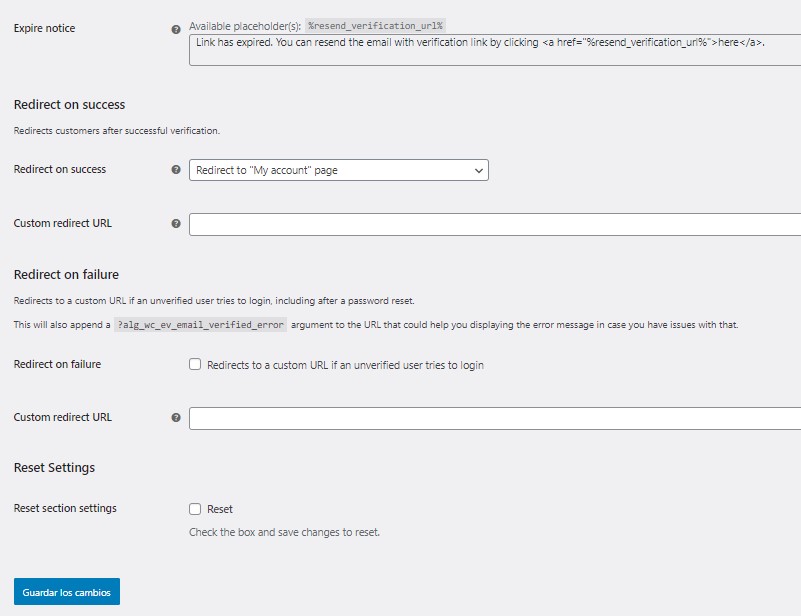Open the Redirect to "My account" page dropdown
This screenshot has width=801, height=616.
click(x=338, y=170)
